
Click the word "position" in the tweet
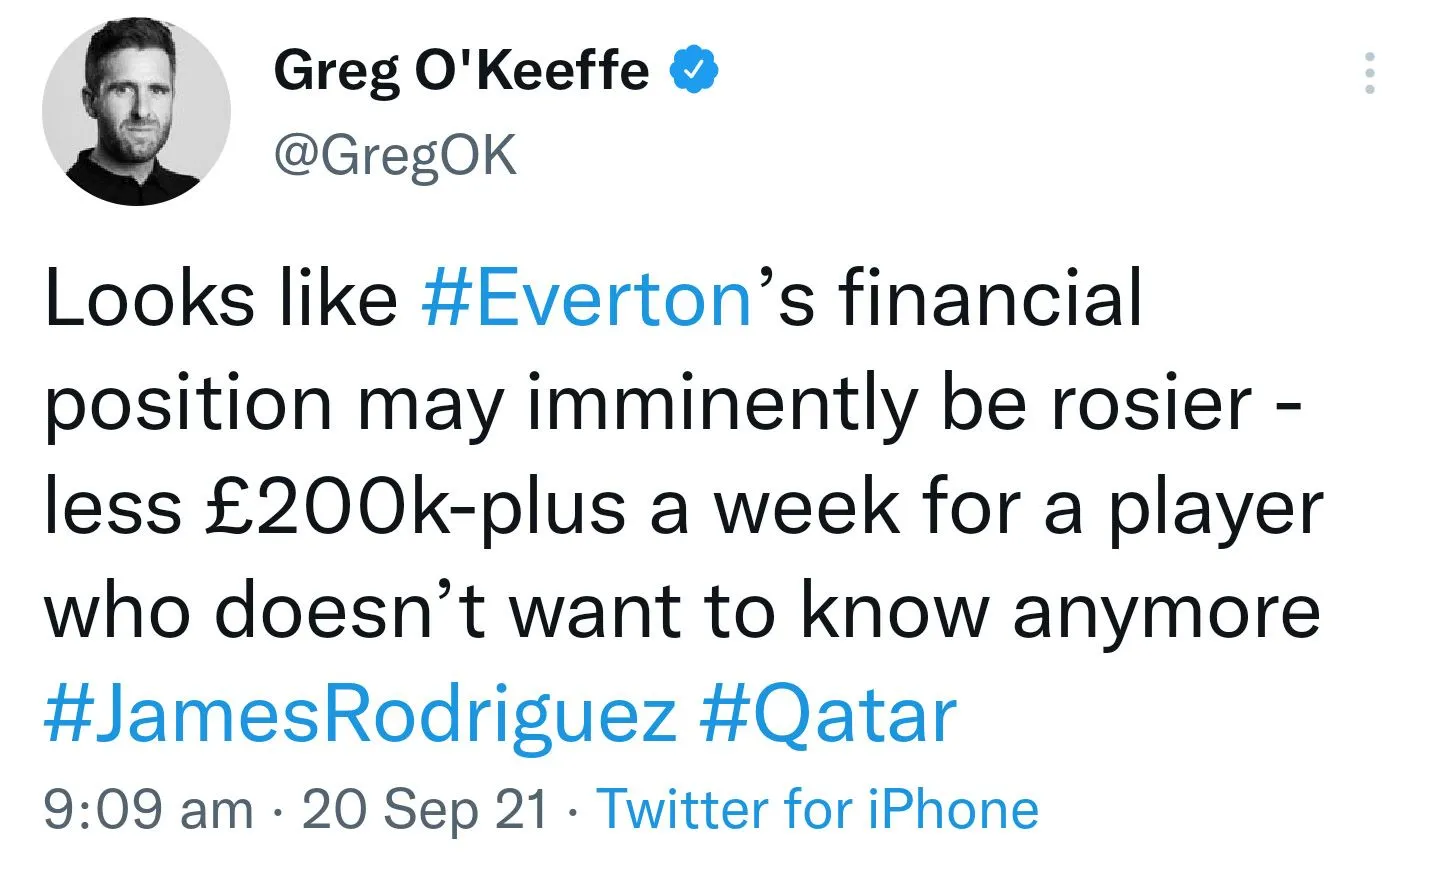pyautogui.click(x=188, y=403)
